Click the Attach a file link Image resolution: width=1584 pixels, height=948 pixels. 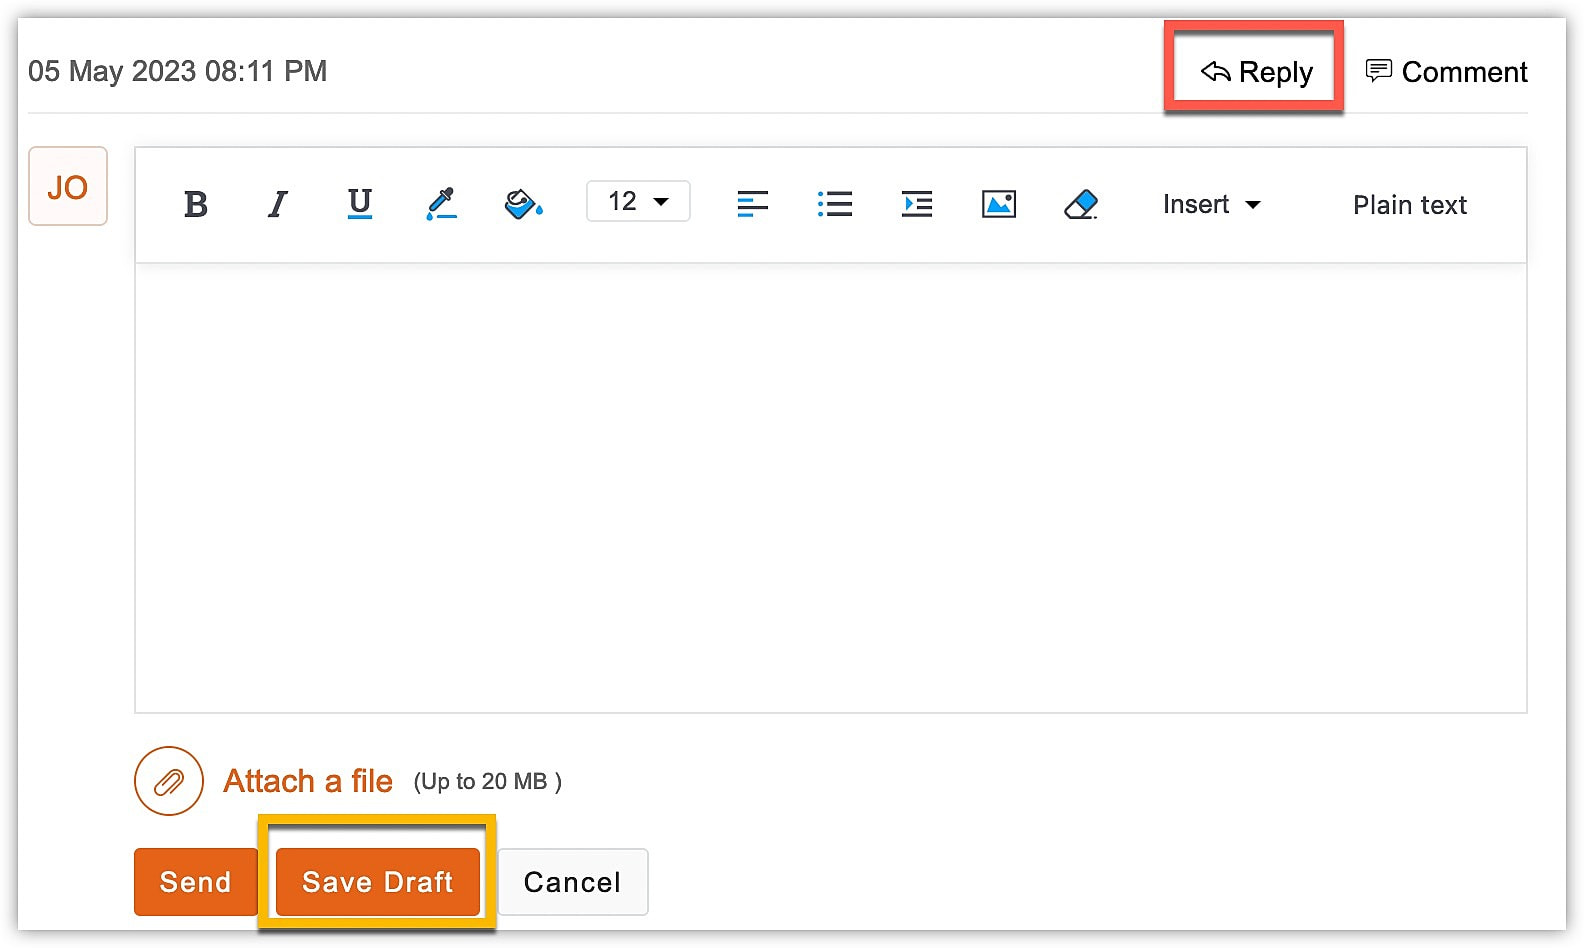pos(308,781)
